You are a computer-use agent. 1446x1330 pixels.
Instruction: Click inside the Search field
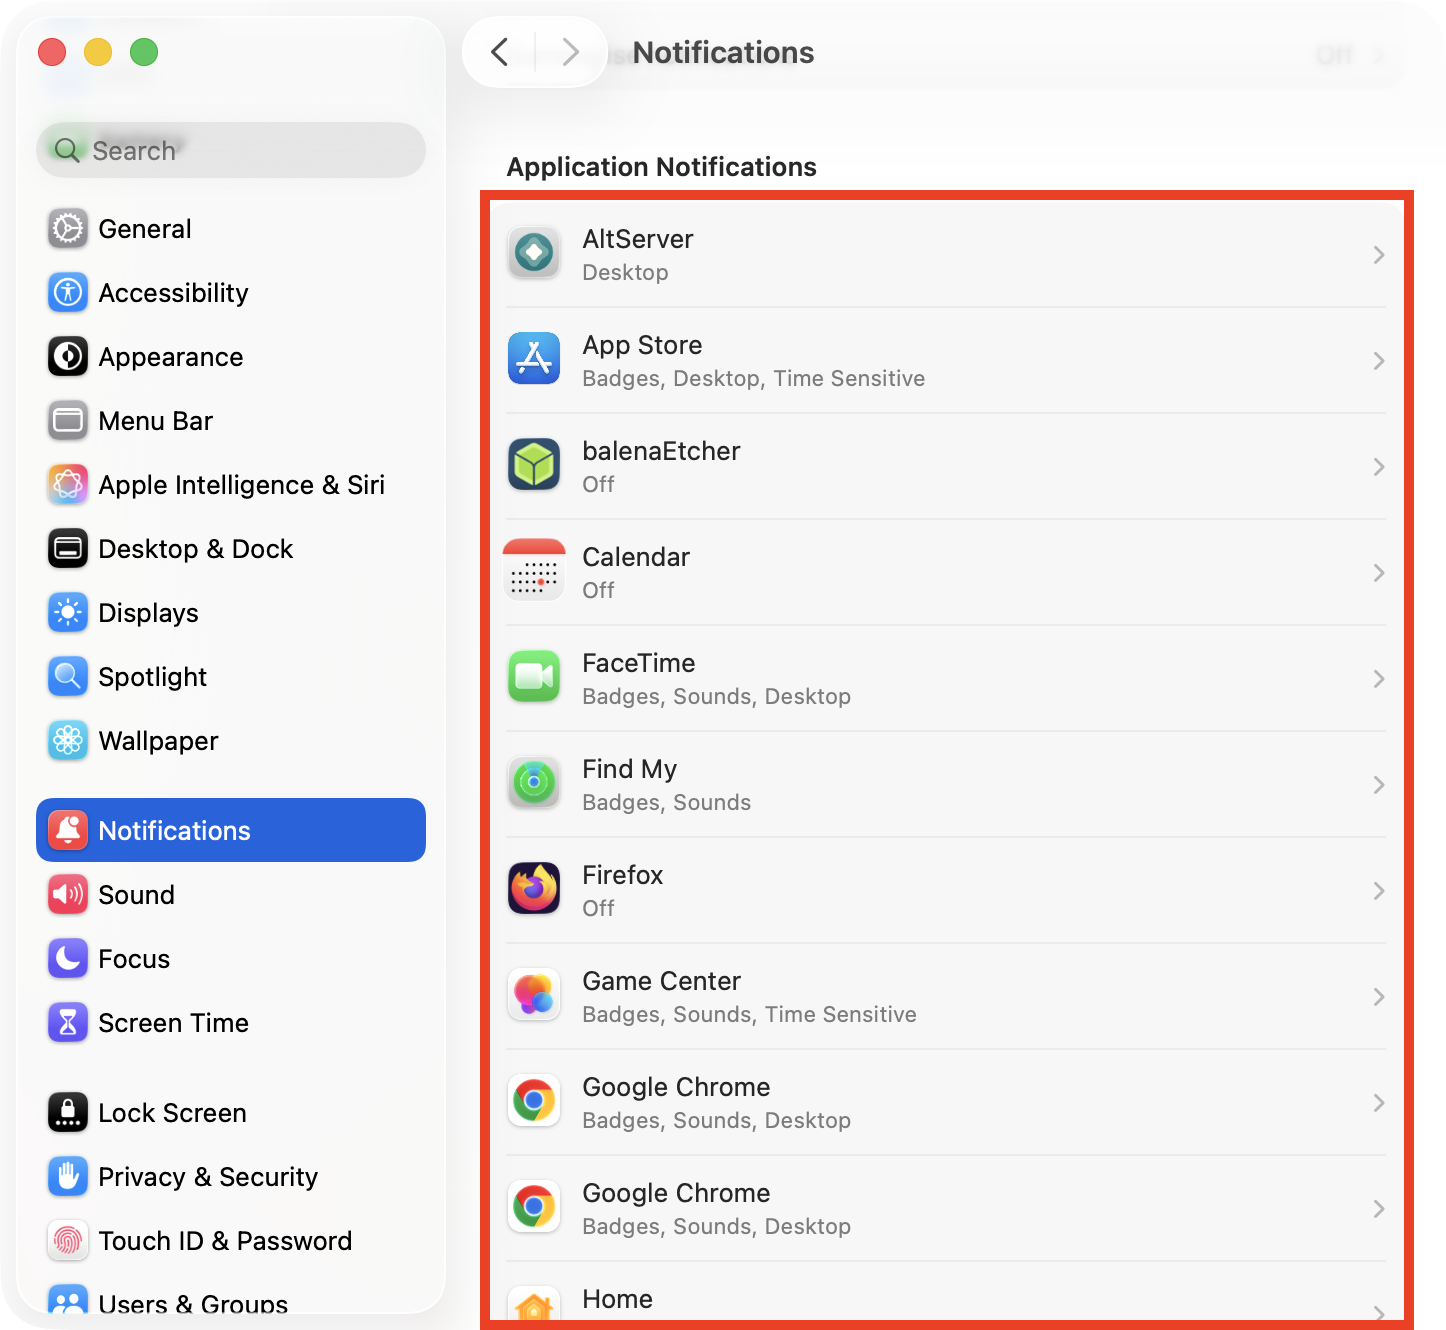tap(230, 150)
